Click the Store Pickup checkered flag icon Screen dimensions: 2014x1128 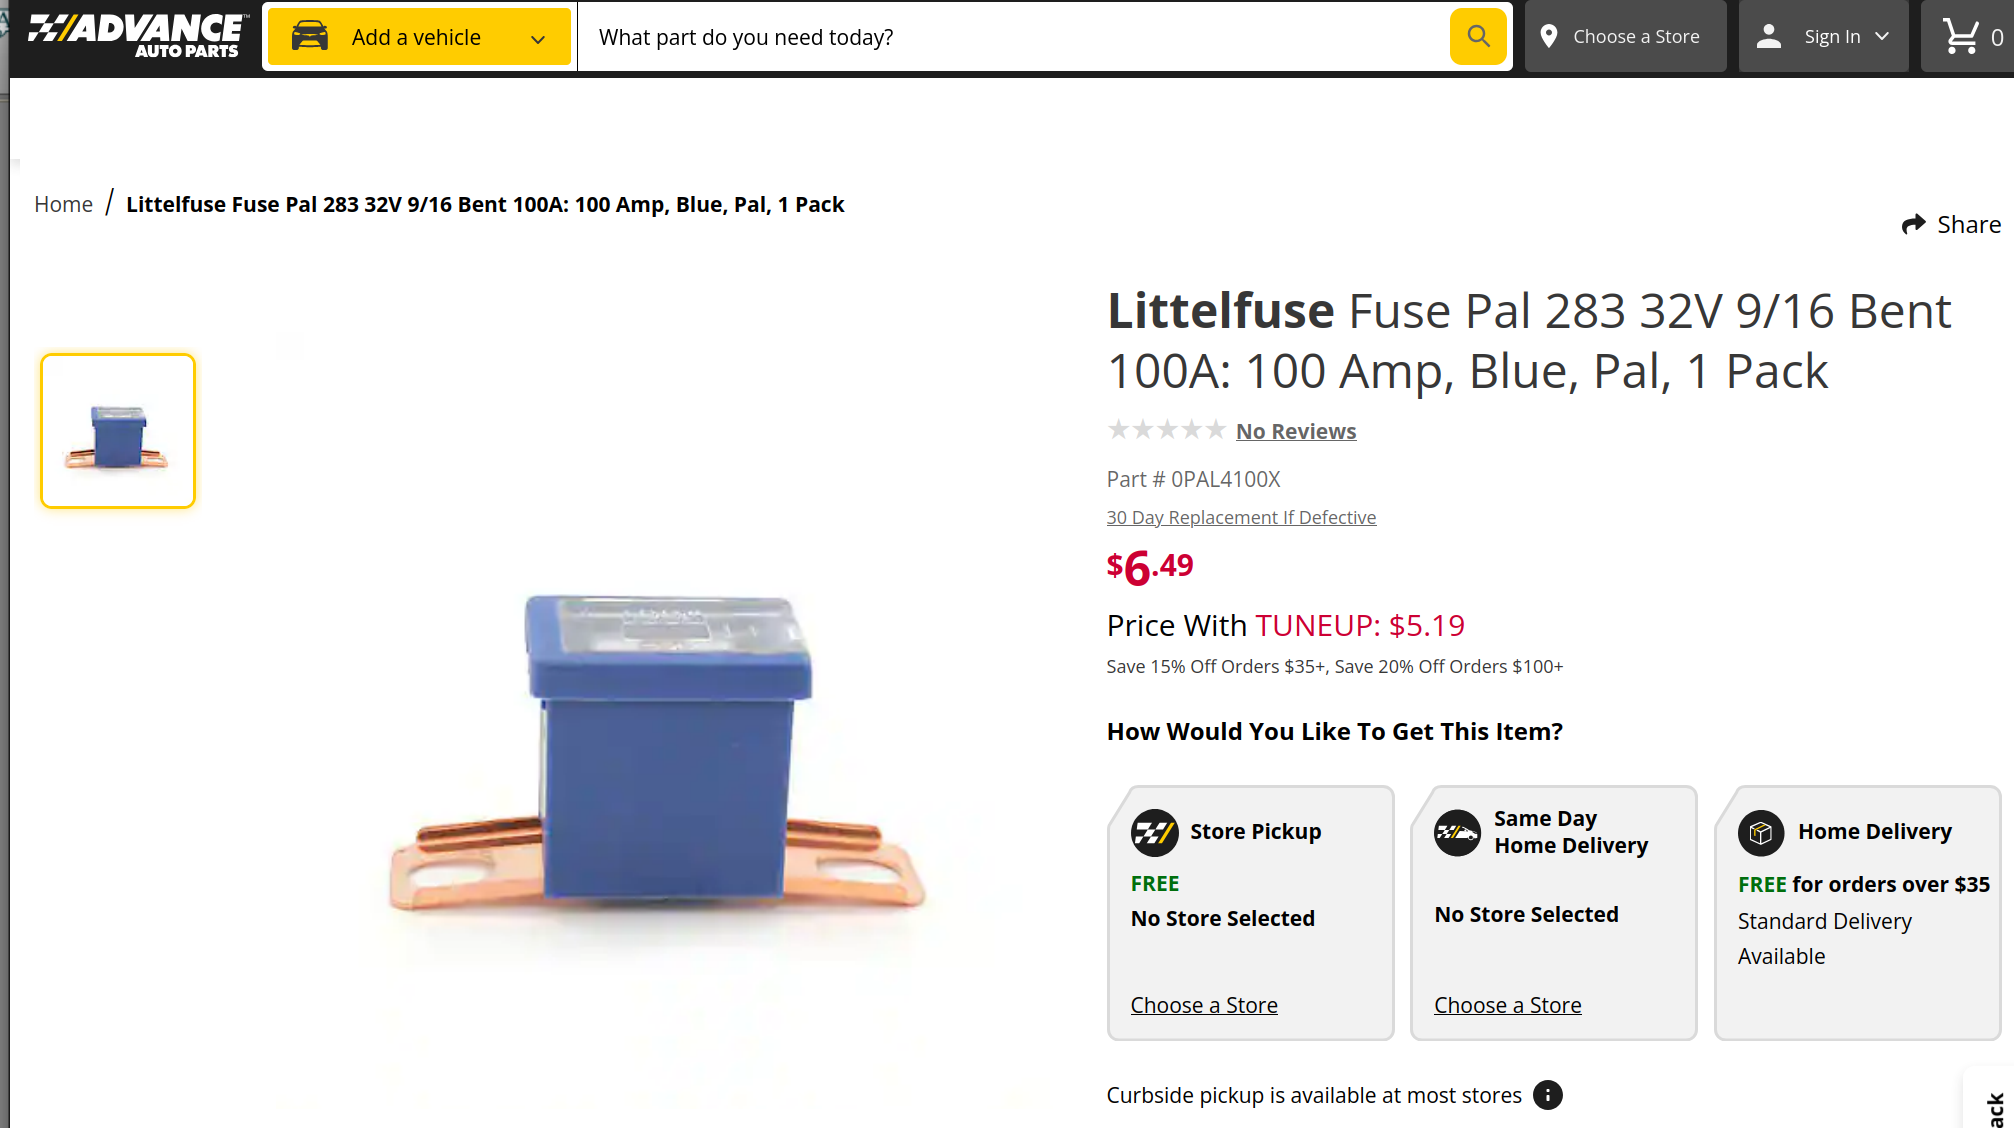(1154, 832)
